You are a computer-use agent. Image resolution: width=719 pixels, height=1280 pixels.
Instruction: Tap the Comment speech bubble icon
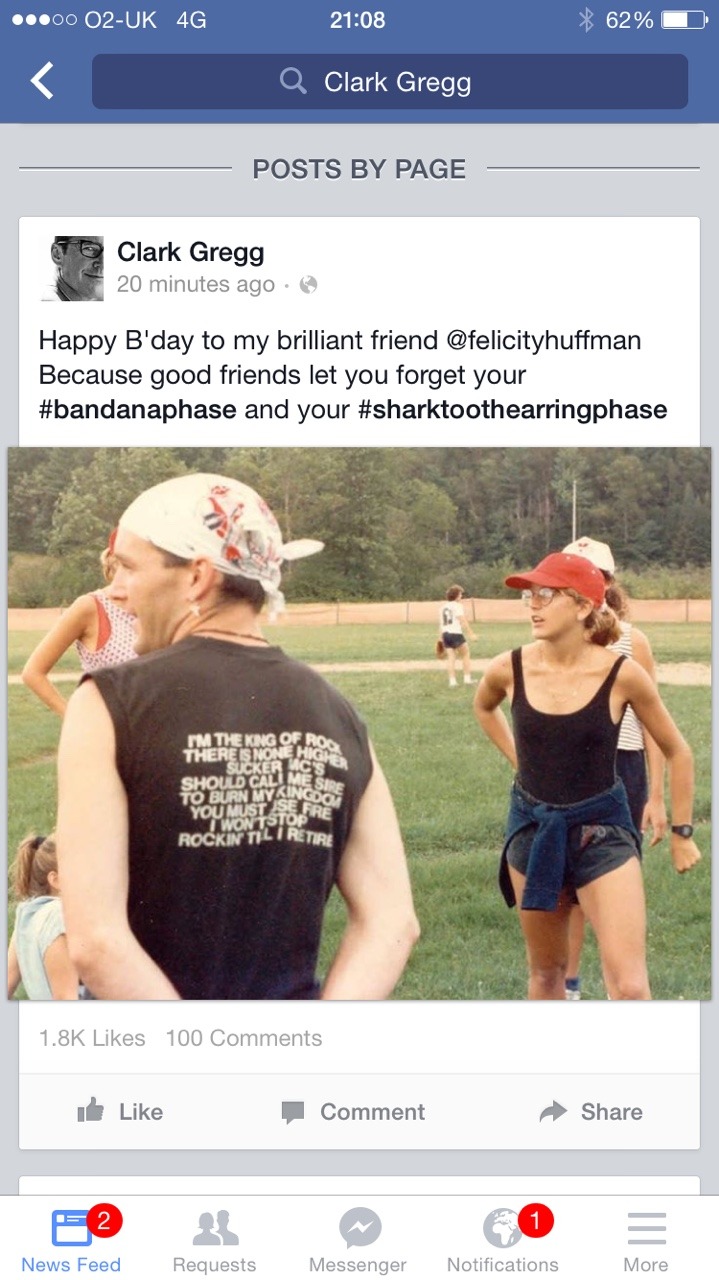pyautogui.click(x=293, y=1112)
